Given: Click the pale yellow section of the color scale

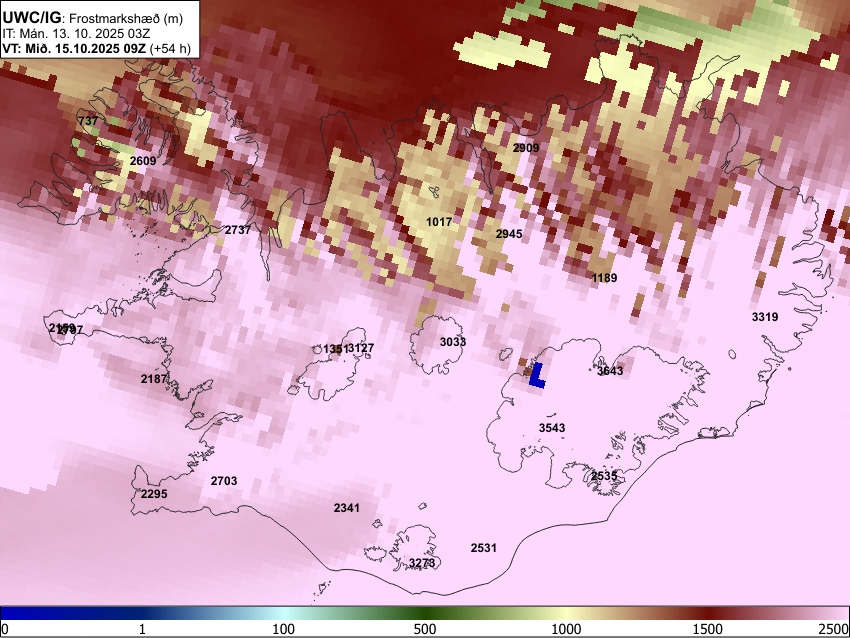Looking at the screenshot, I should click(x=566, y=614).
